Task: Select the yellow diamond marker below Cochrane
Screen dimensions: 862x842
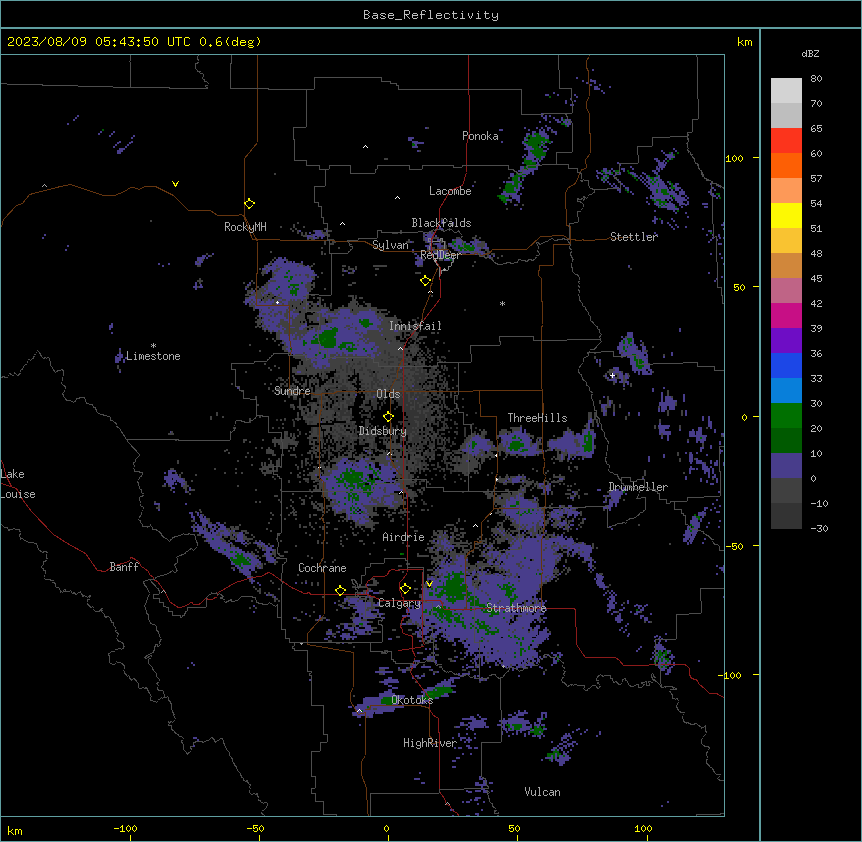Action: click(341, 591)
